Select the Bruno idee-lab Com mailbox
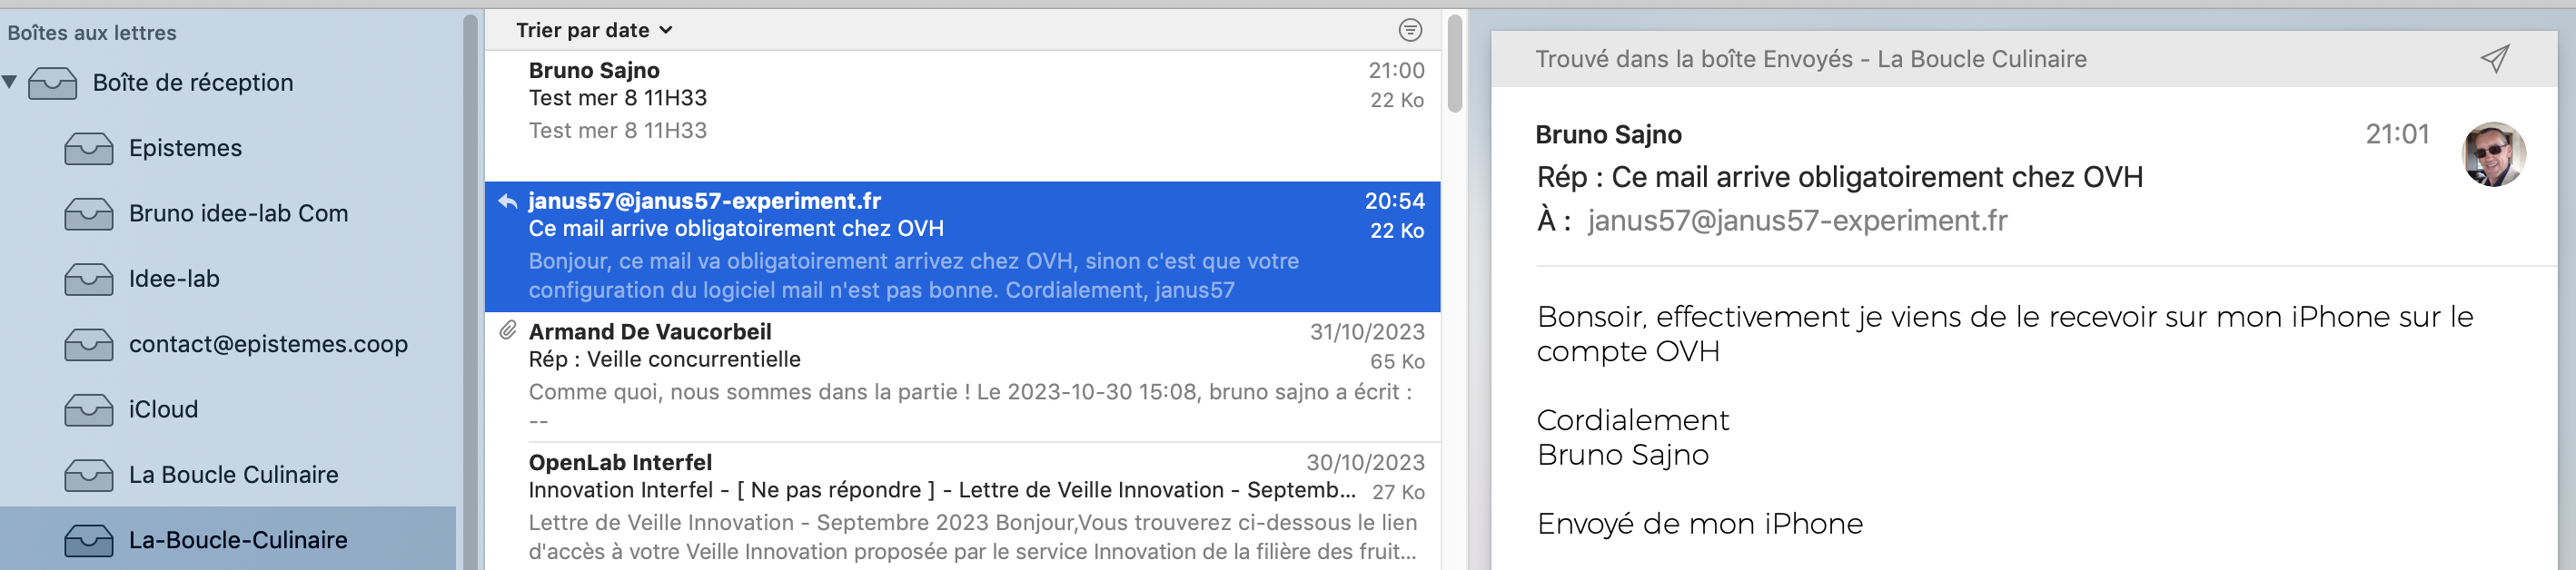2576x570 pixels. pyautogui.click(x=237, y=214)
